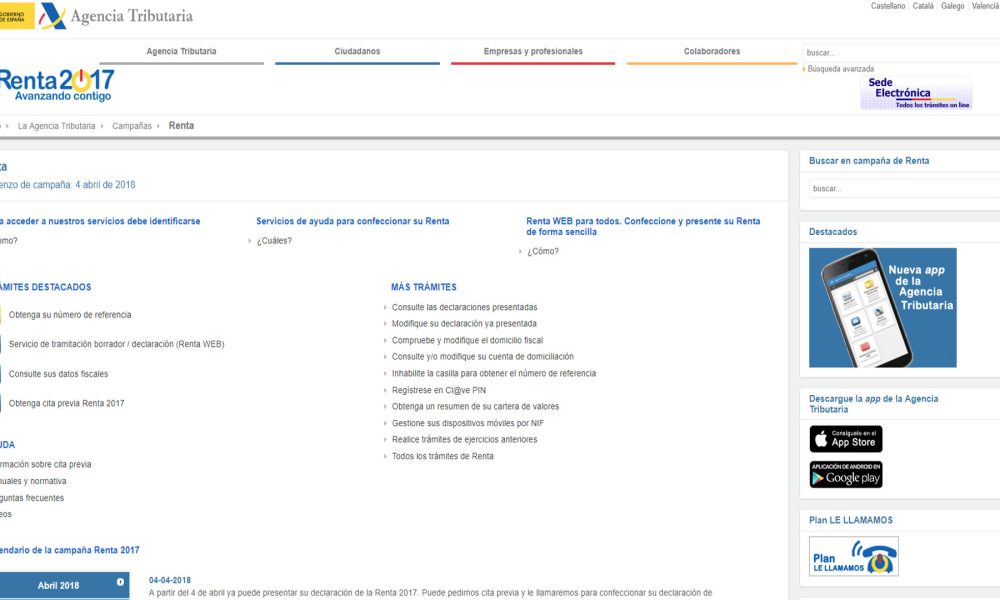Tap the App Store download badge

pyautogui.click(x=846, y=439)
